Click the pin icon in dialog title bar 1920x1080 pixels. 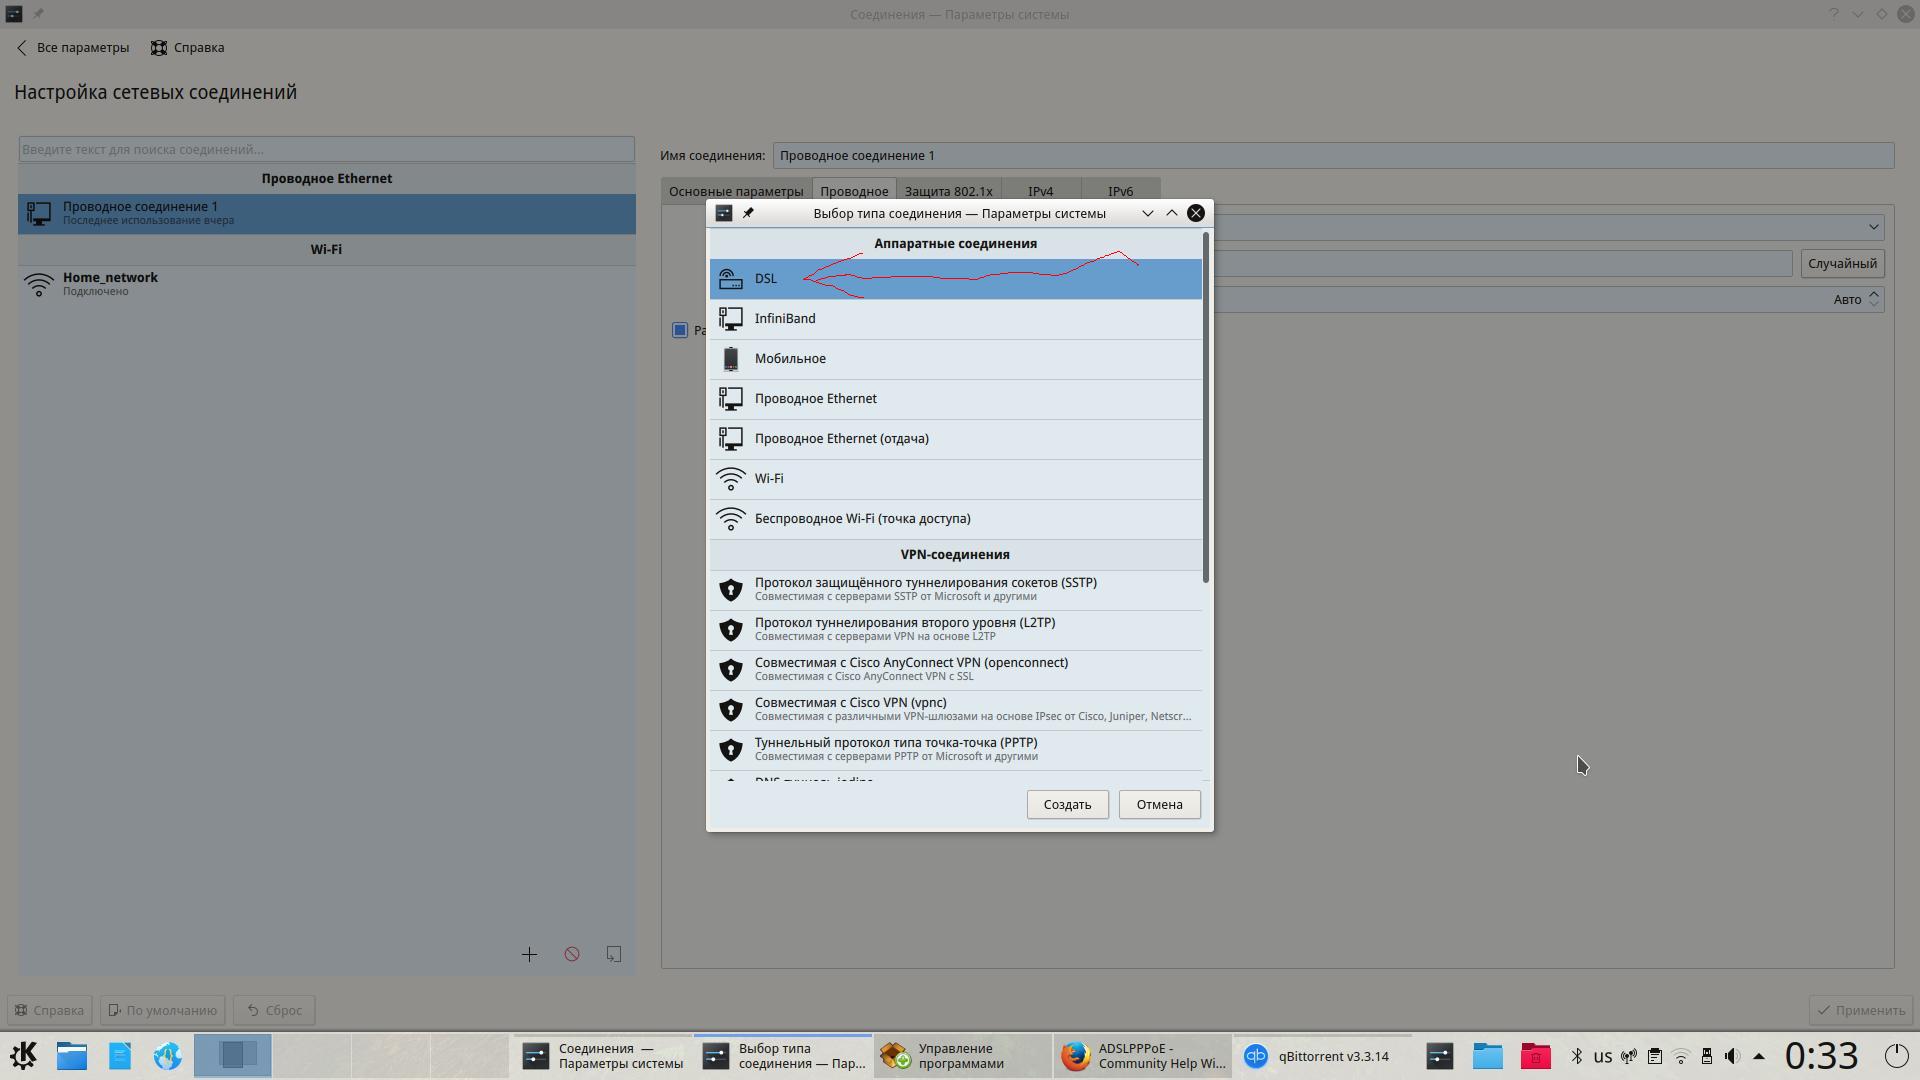tap(748, 213)
